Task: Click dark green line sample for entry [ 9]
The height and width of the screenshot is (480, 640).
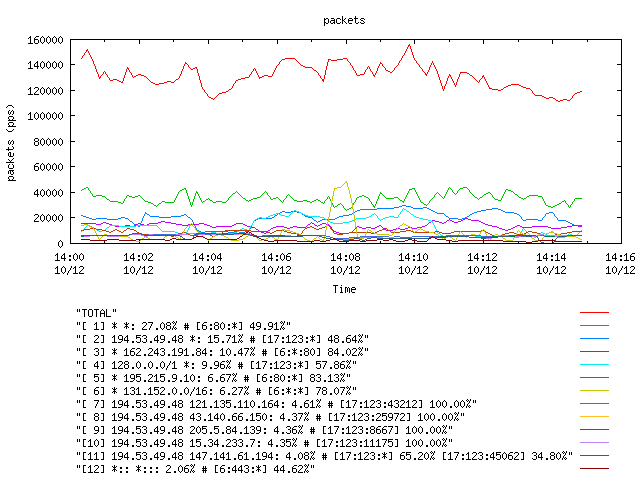Action: pyautogui.click(x=594, y=429)
